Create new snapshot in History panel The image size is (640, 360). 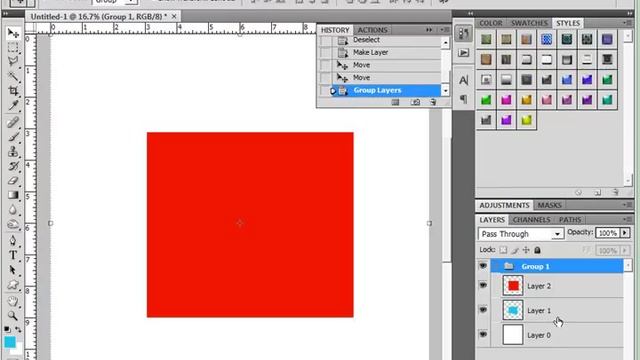coord(415,102)
